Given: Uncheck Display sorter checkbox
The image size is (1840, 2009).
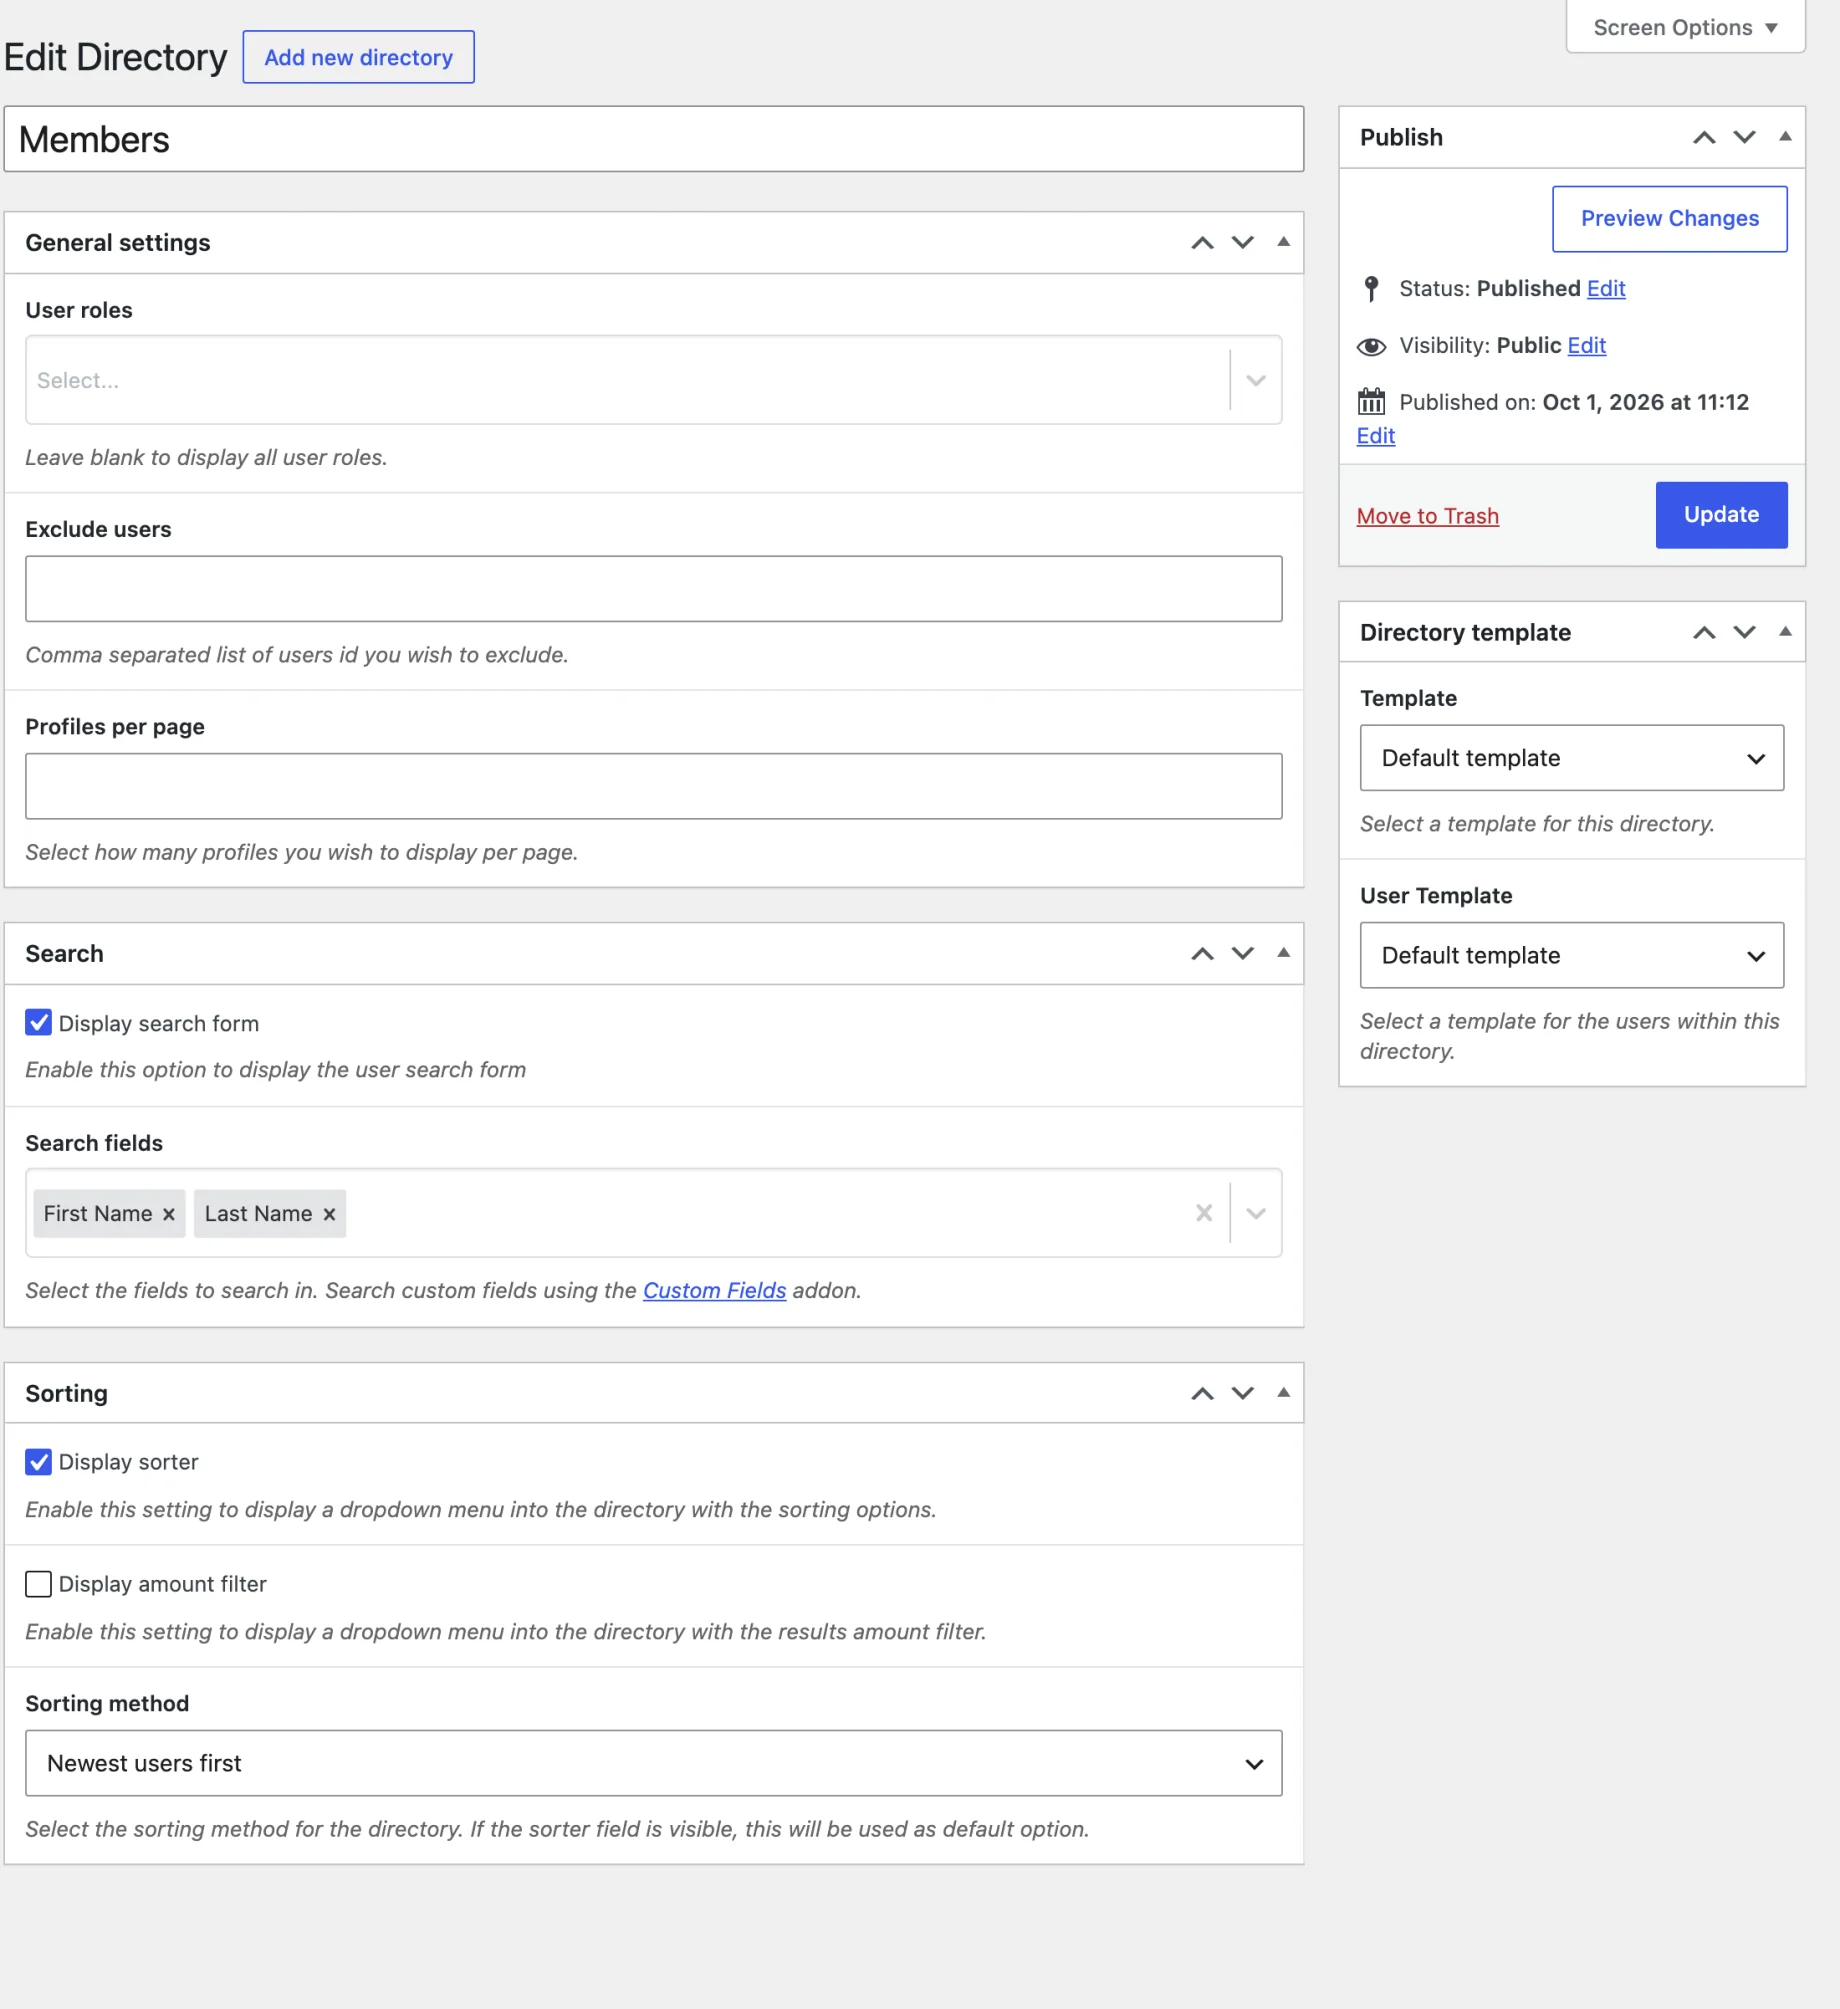Looking at the screenshot, I should click(38, 1463).
